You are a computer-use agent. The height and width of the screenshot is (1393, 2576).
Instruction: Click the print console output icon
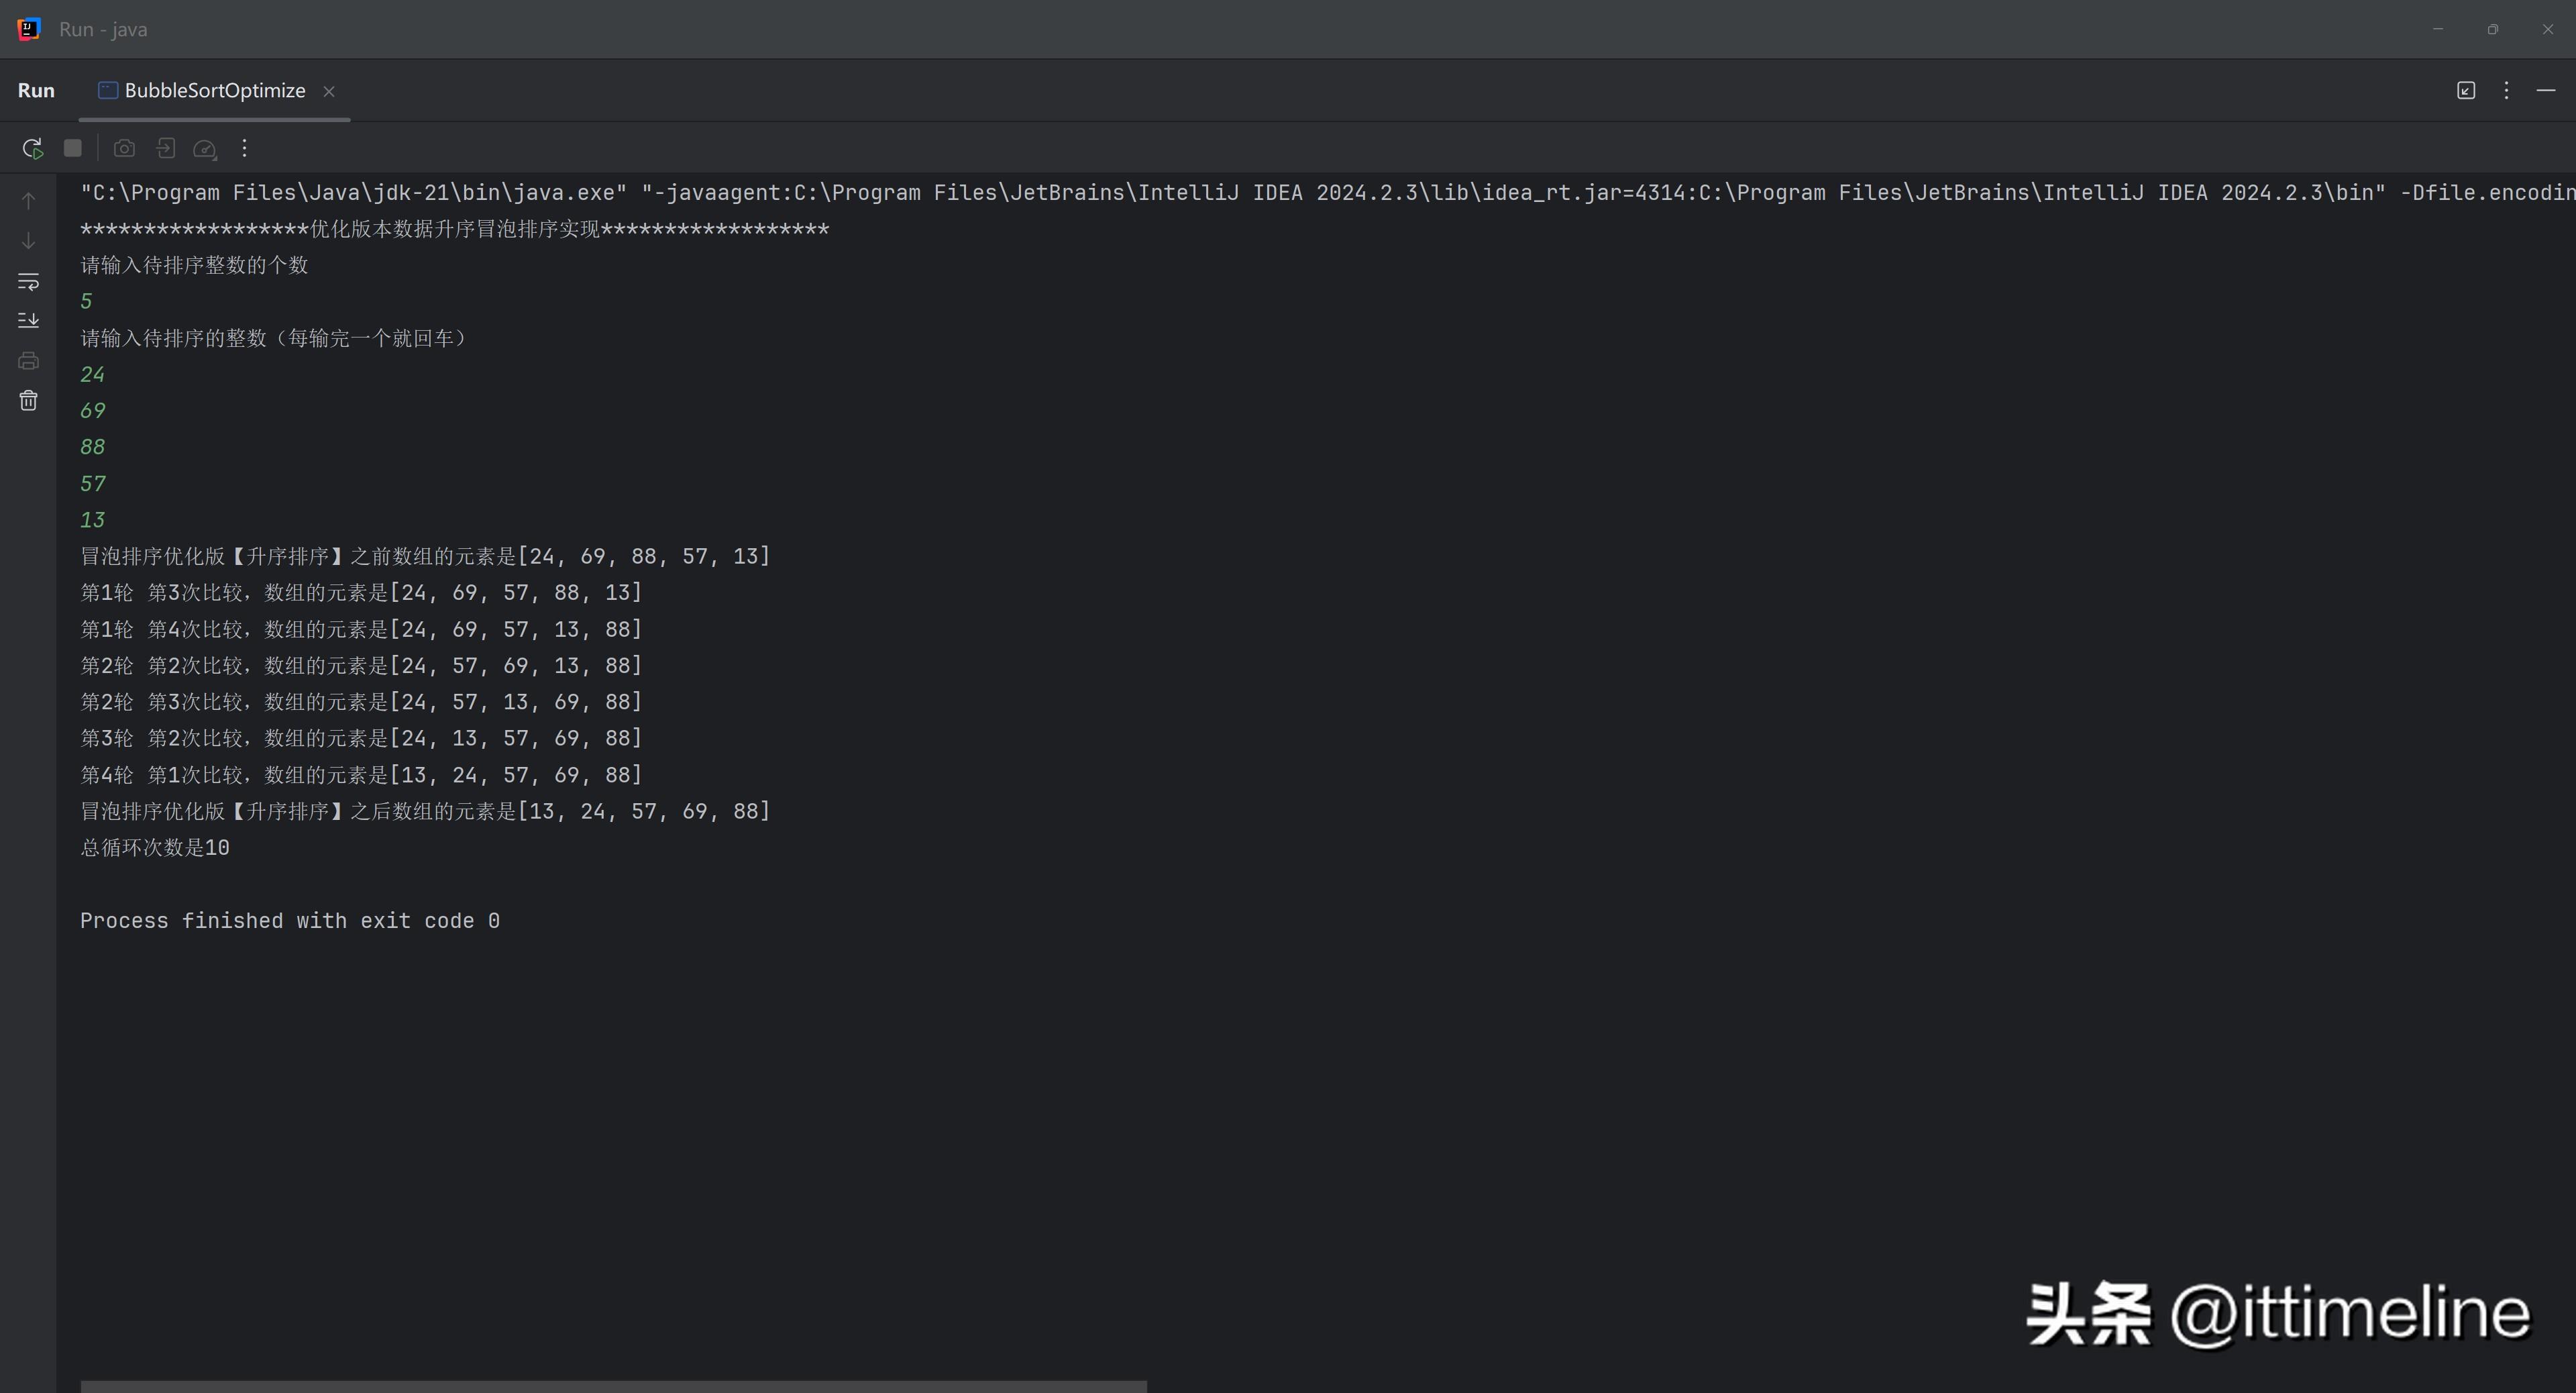(29, 361)
